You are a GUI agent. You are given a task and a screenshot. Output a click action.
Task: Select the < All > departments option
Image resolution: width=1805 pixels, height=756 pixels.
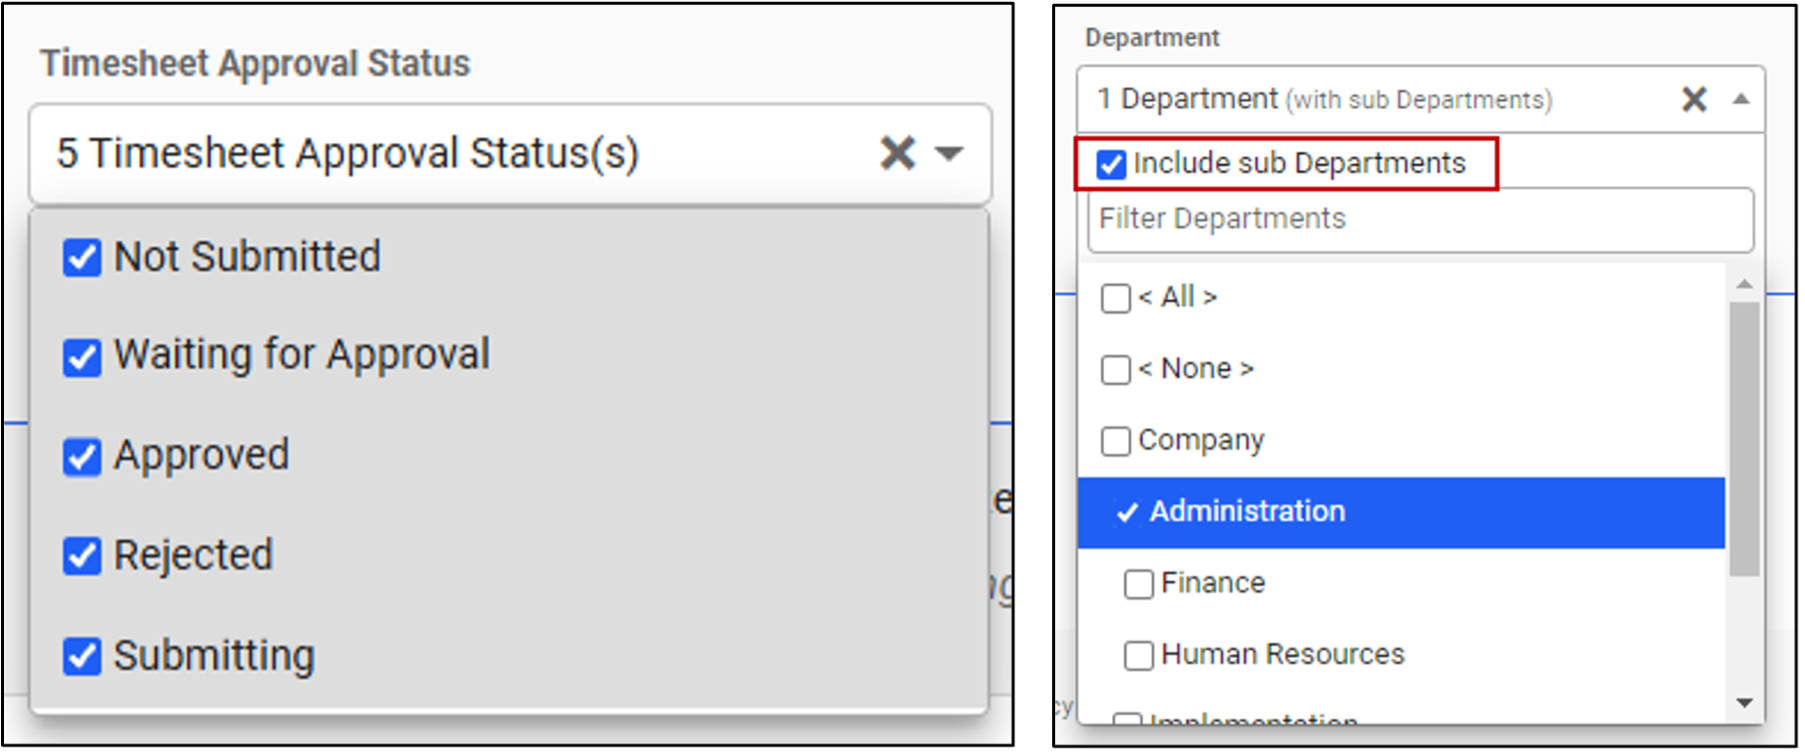1115,298
